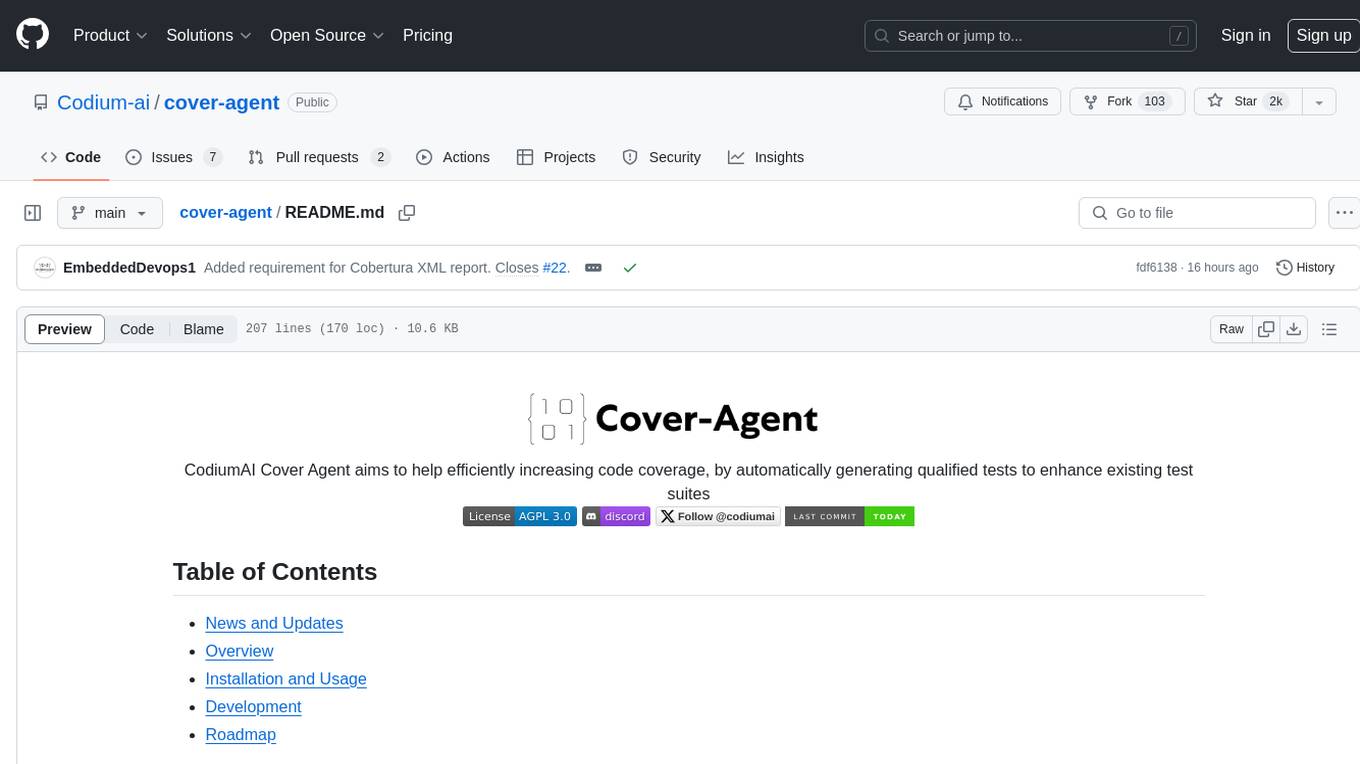Select the Preview view toggle

[x=64, y=329]
